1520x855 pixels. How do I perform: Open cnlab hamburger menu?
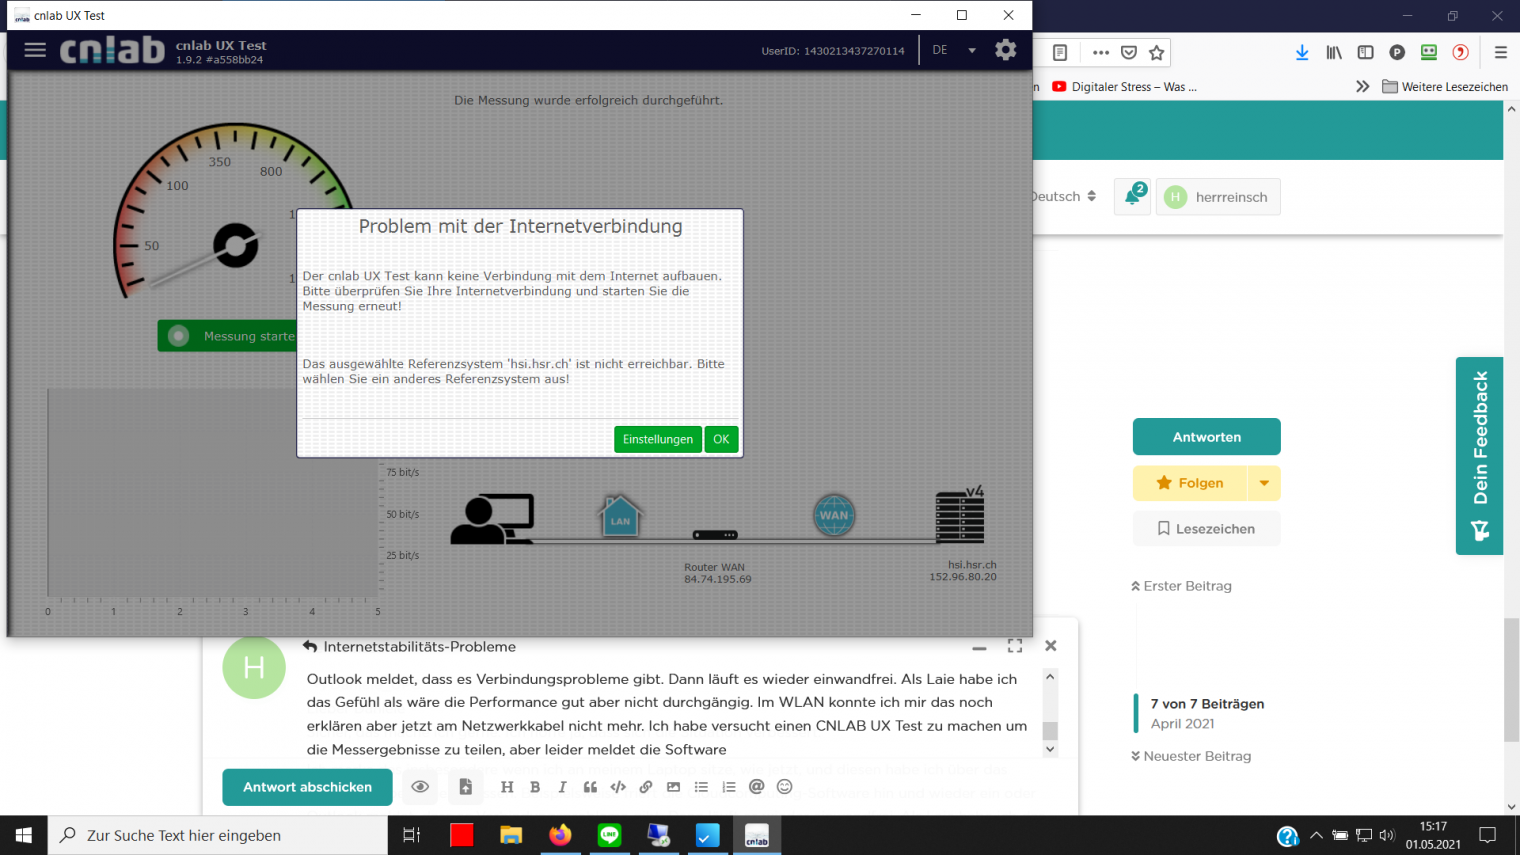pos(35,50)
